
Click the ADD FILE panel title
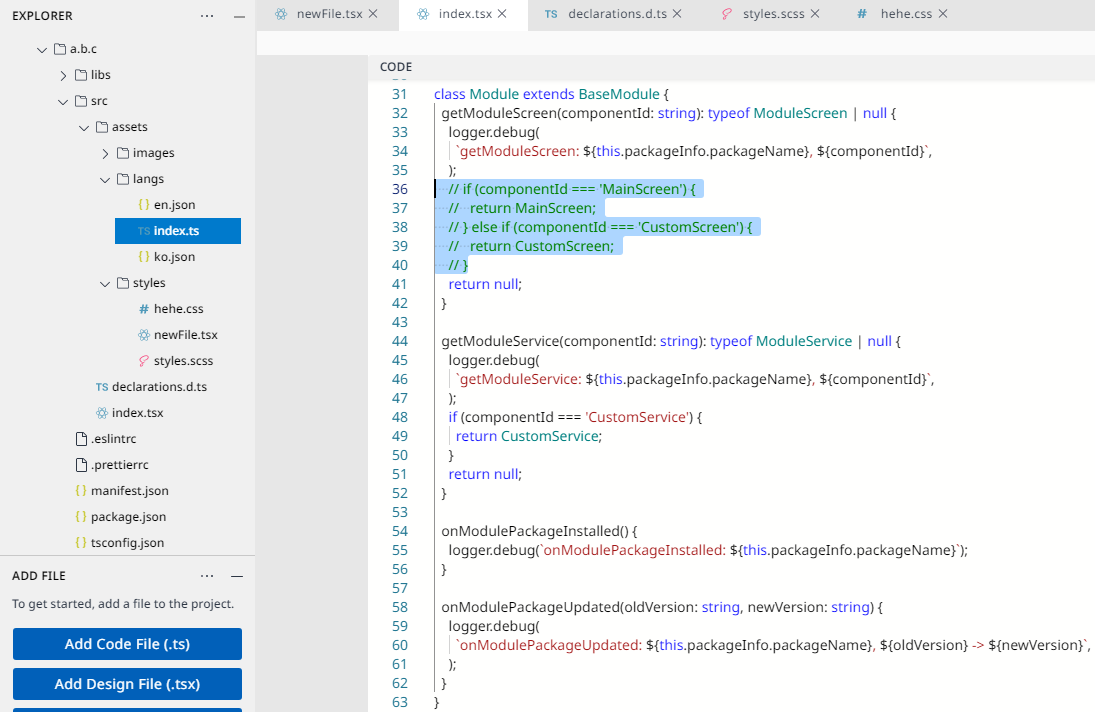coord(38,576)
